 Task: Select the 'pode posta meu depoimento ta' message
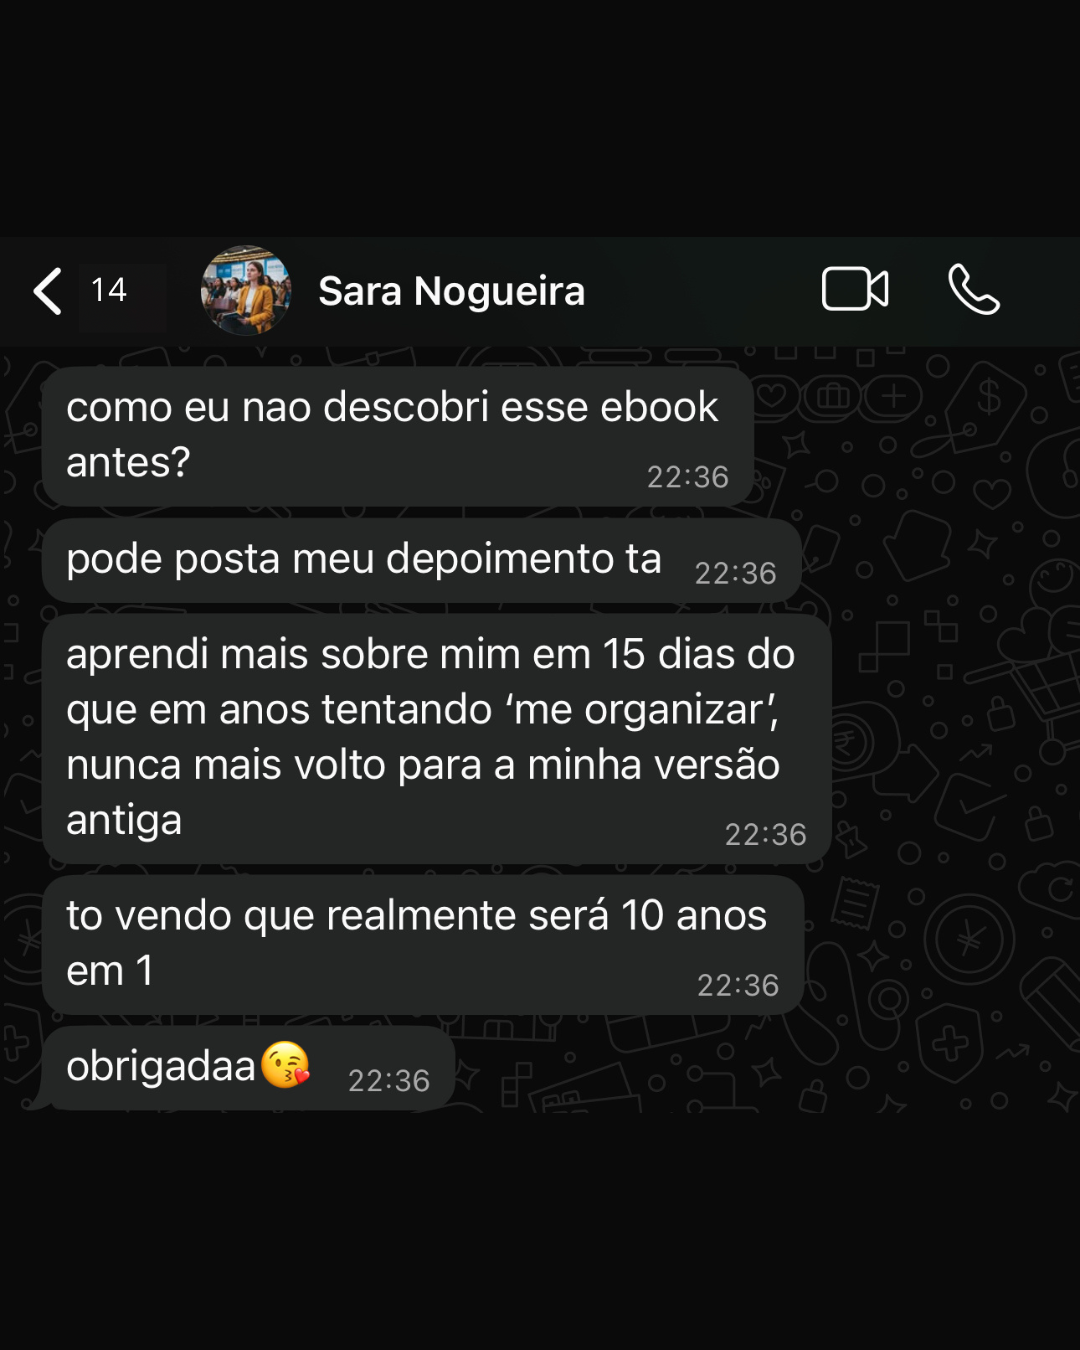click(x=421, y=560)
